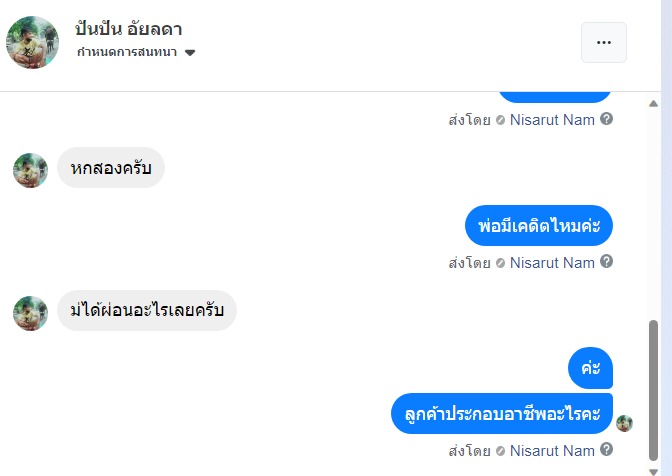Image resolution: width=672 pixels, height=476 pixels.
Task: Click sender avatar next to หกสองครับ
Action: point(30,170)
